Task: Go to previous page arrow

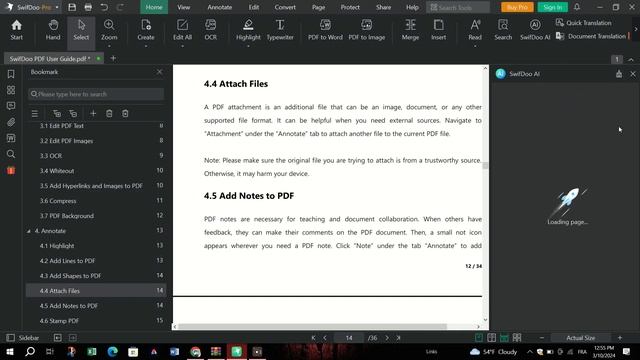Action: [325, 338]
